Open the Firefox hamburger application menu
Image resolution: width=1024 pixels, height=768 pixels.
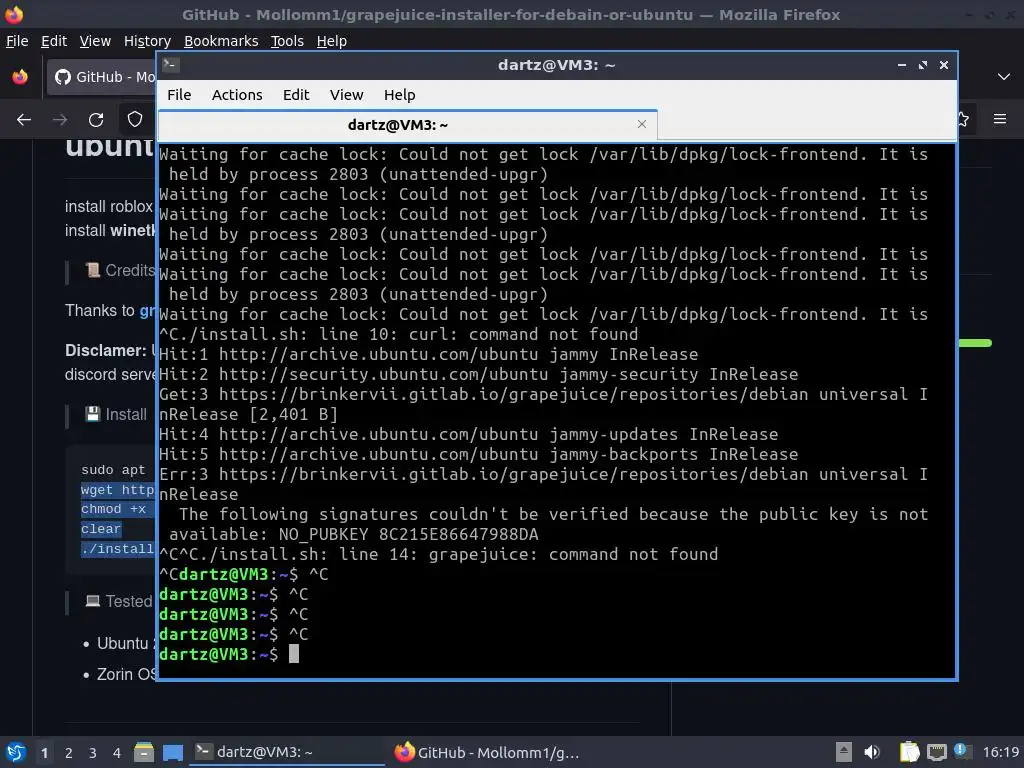point(1000,119)
